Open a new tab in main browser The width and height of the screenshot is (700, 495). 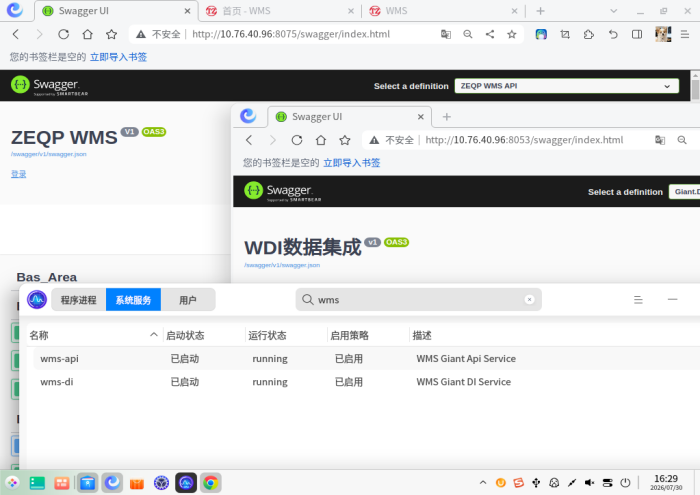(x=541, y=11)
